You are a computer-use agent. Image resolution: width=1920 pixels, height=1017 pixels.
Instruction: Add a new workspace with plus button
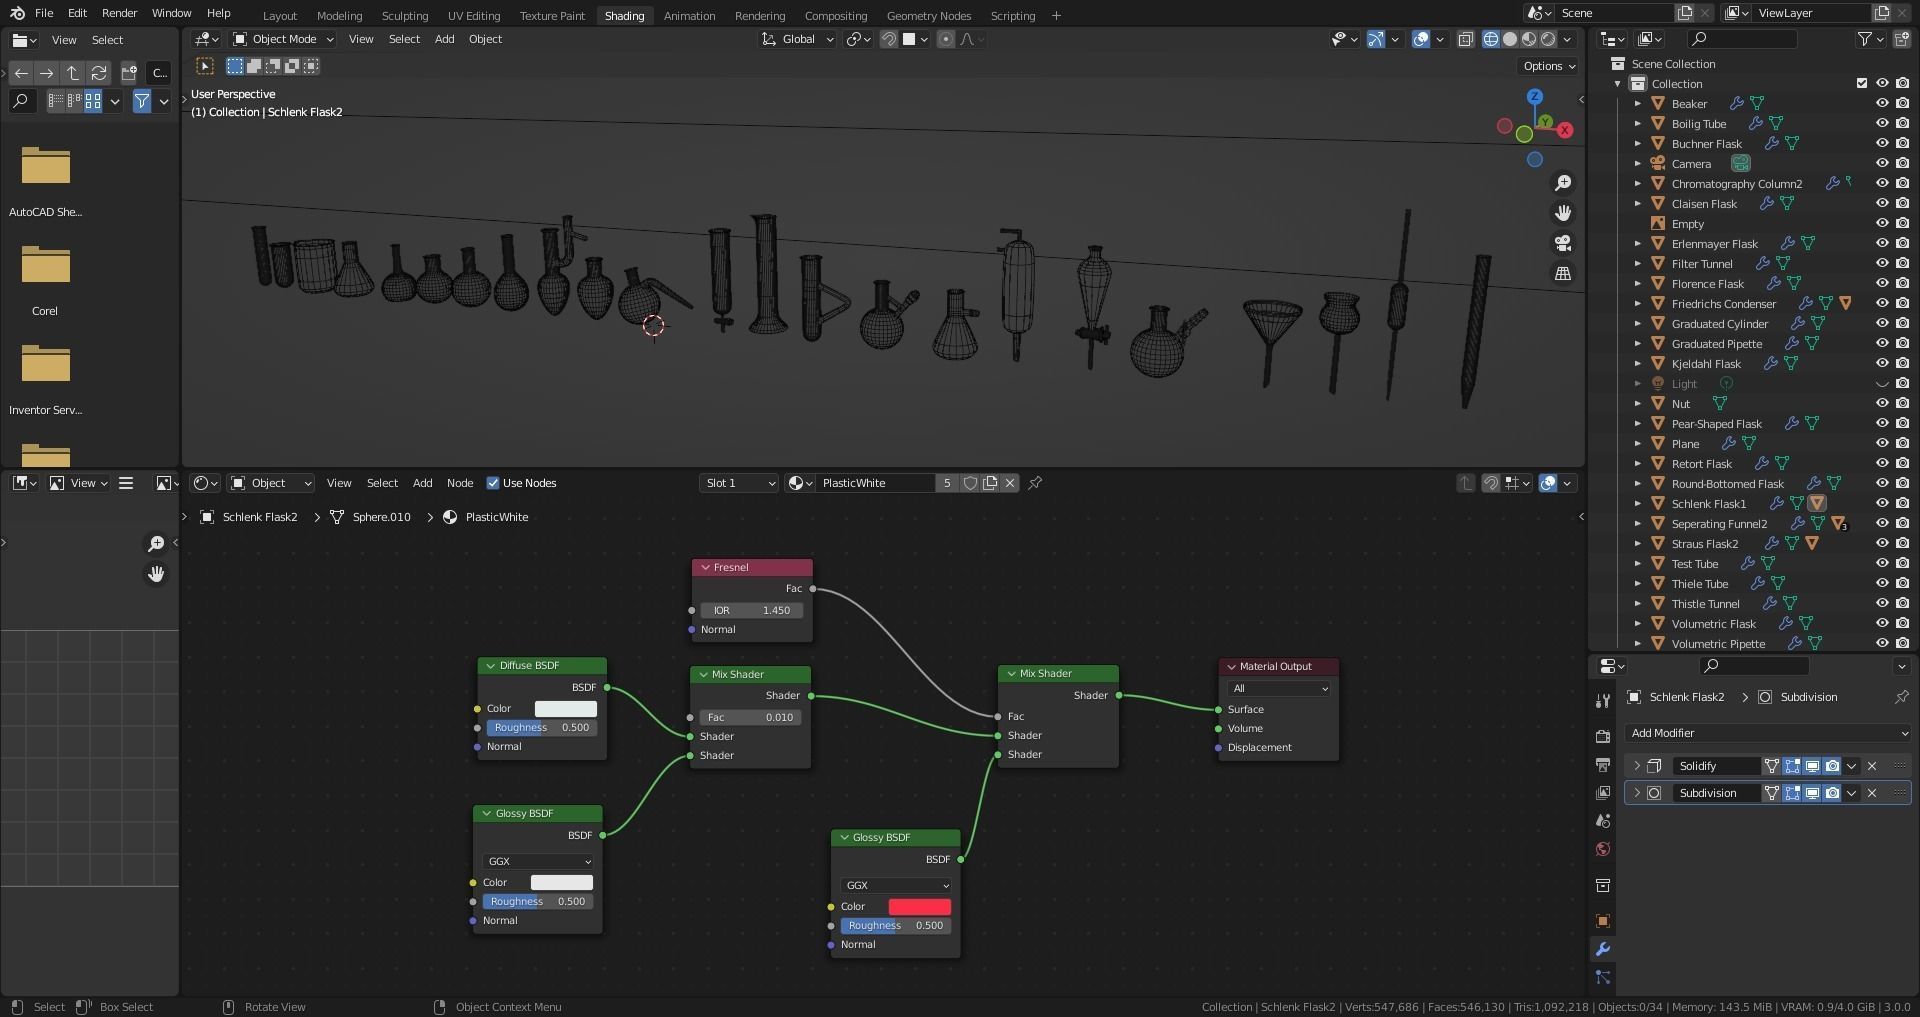[1056, 15]
